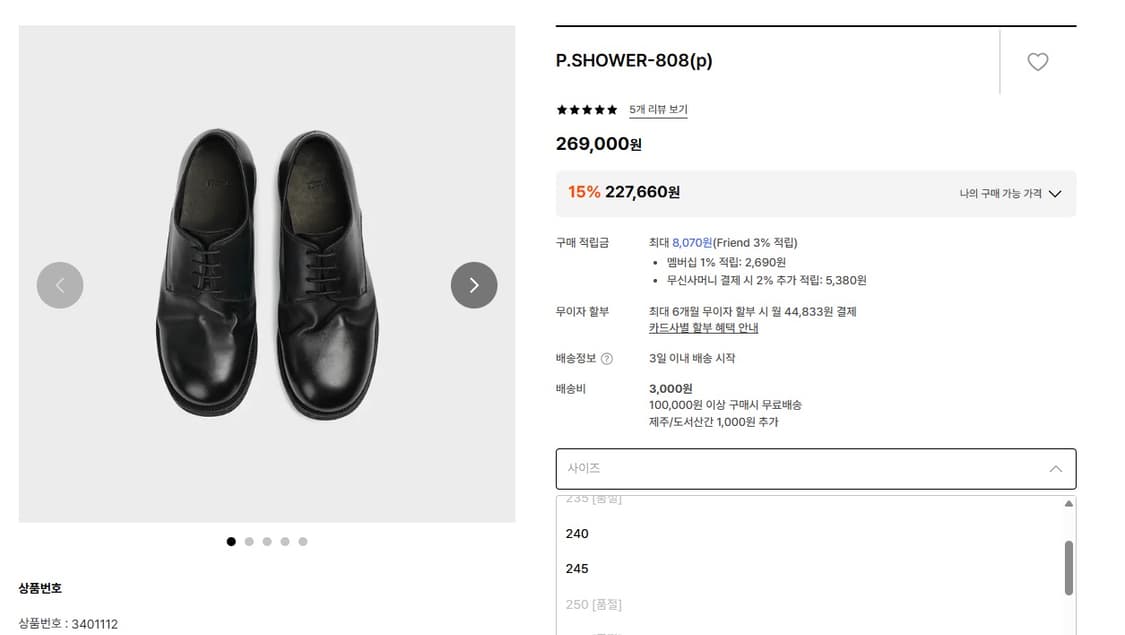Click shipping info question mark icon
This screenshot has width=1125, height=635.
pos(607,359)
